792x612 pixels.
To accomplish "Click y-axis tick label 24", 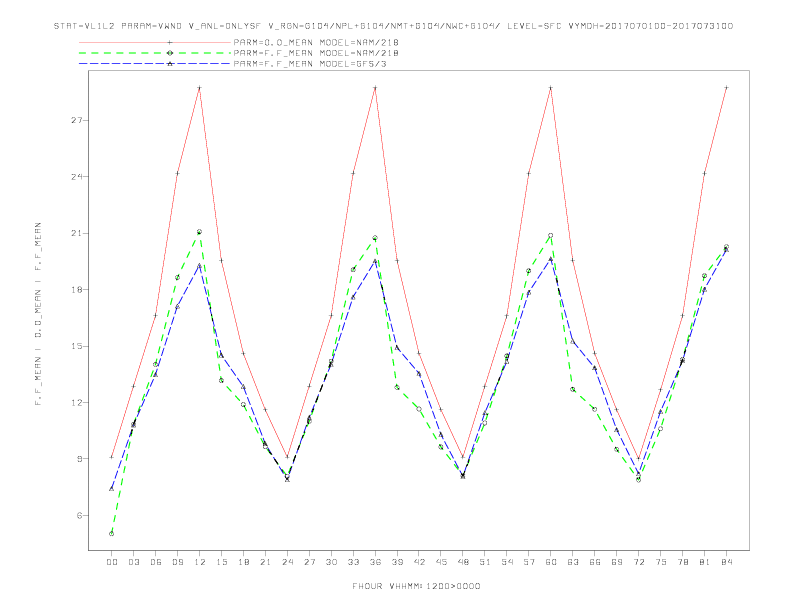I will (77, 177).
